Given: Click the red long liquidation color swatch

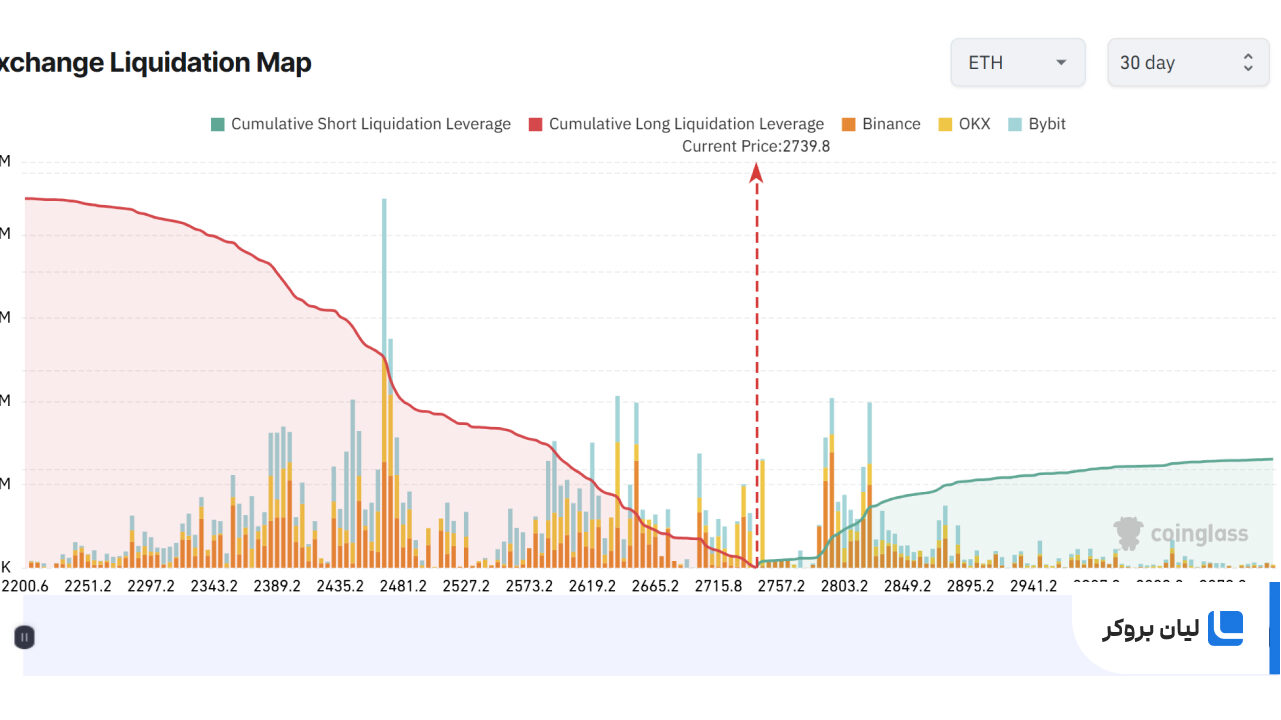Looking at the screenshot, I should click(x=535, y=124).
